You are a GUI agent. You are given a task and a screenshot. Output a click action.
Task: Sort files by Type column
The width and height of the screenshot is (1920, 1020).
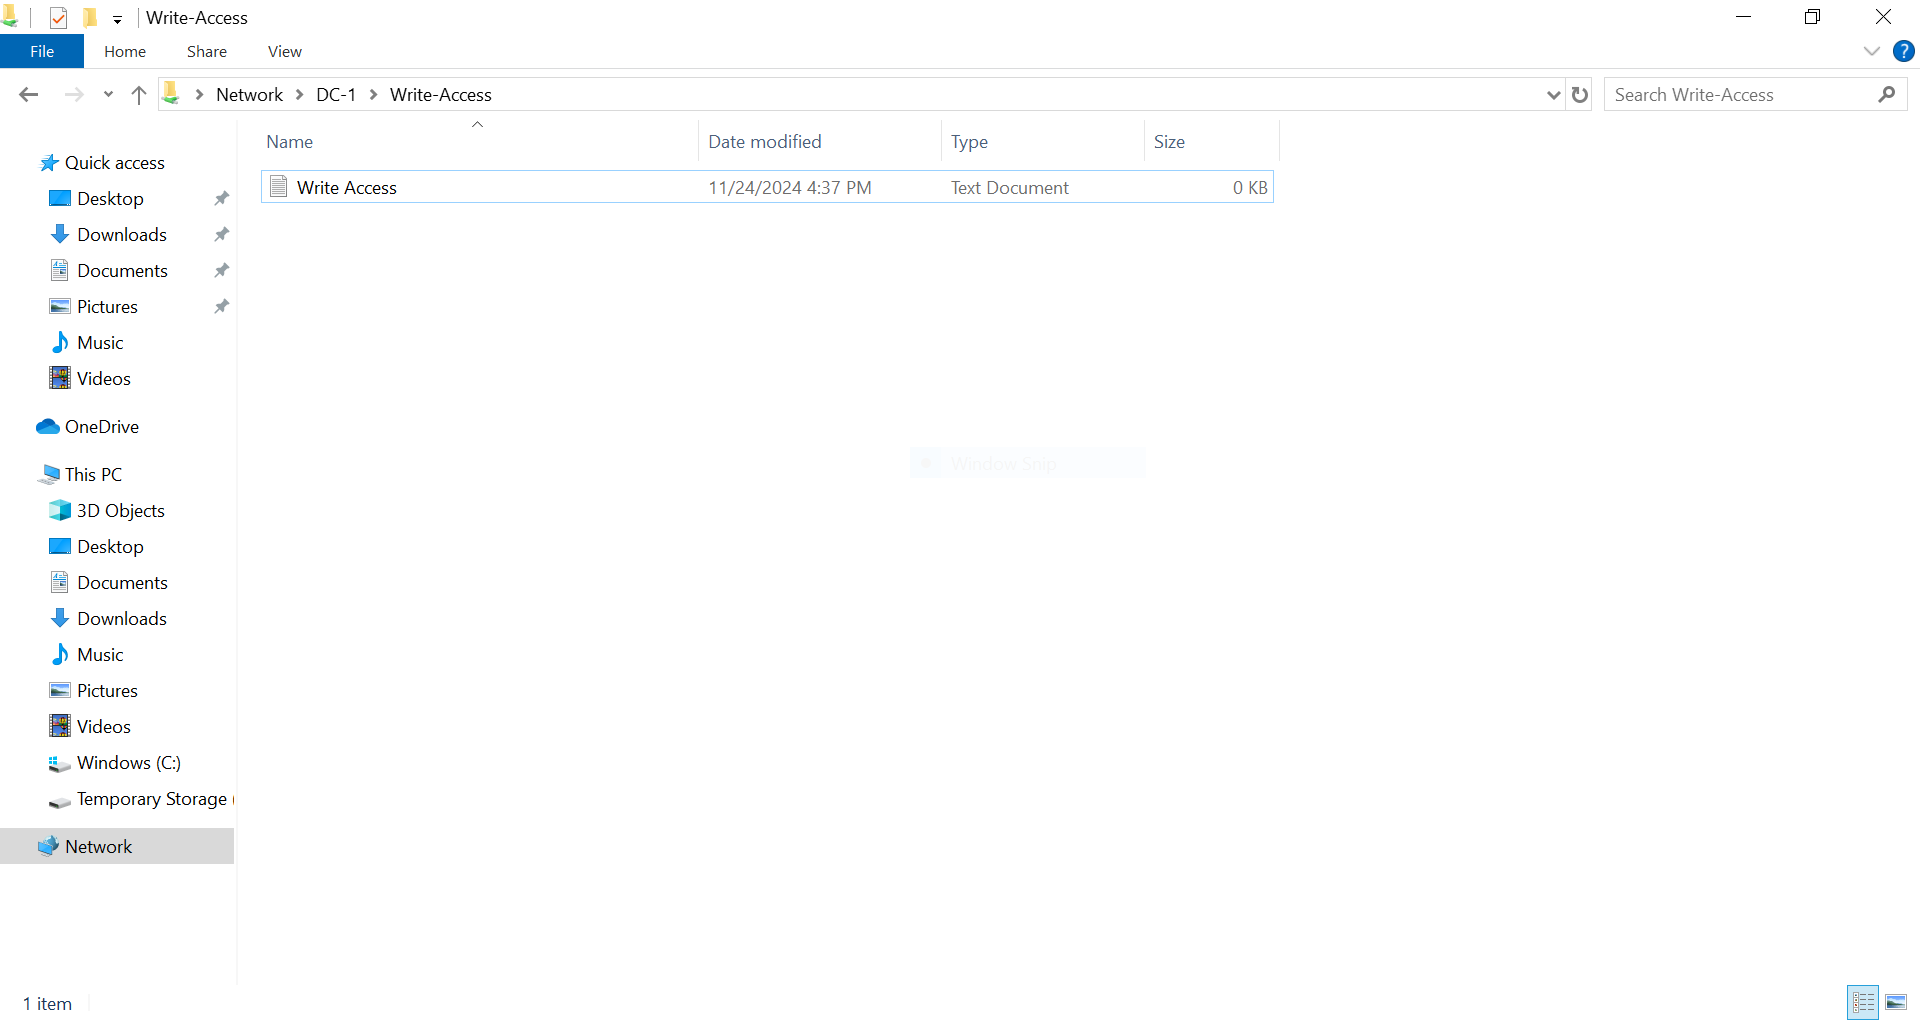pyautogui.click(x=1042, y=142)
